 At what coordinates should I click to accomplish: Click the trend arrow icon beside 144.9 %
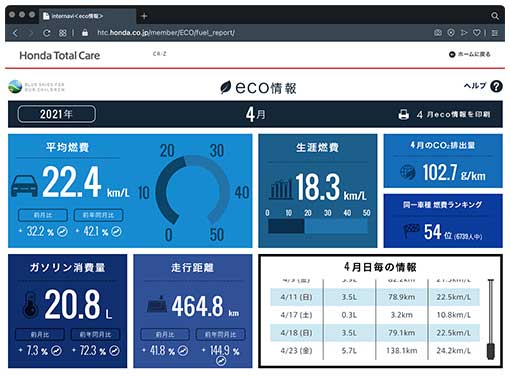click(x=221, y=360)
